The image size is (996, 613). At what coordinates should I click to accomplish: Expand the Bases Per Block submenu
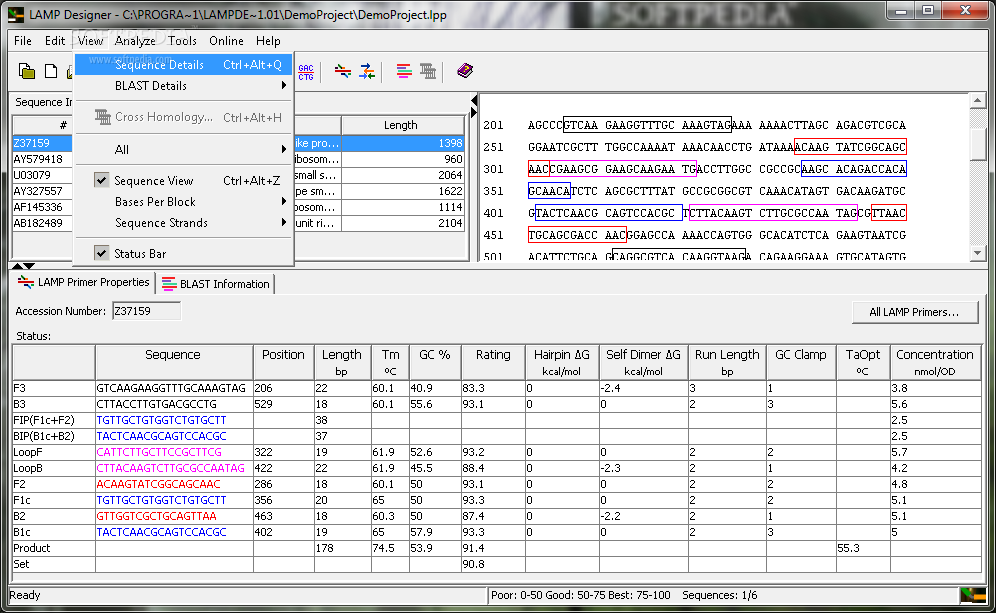(184, 202)
